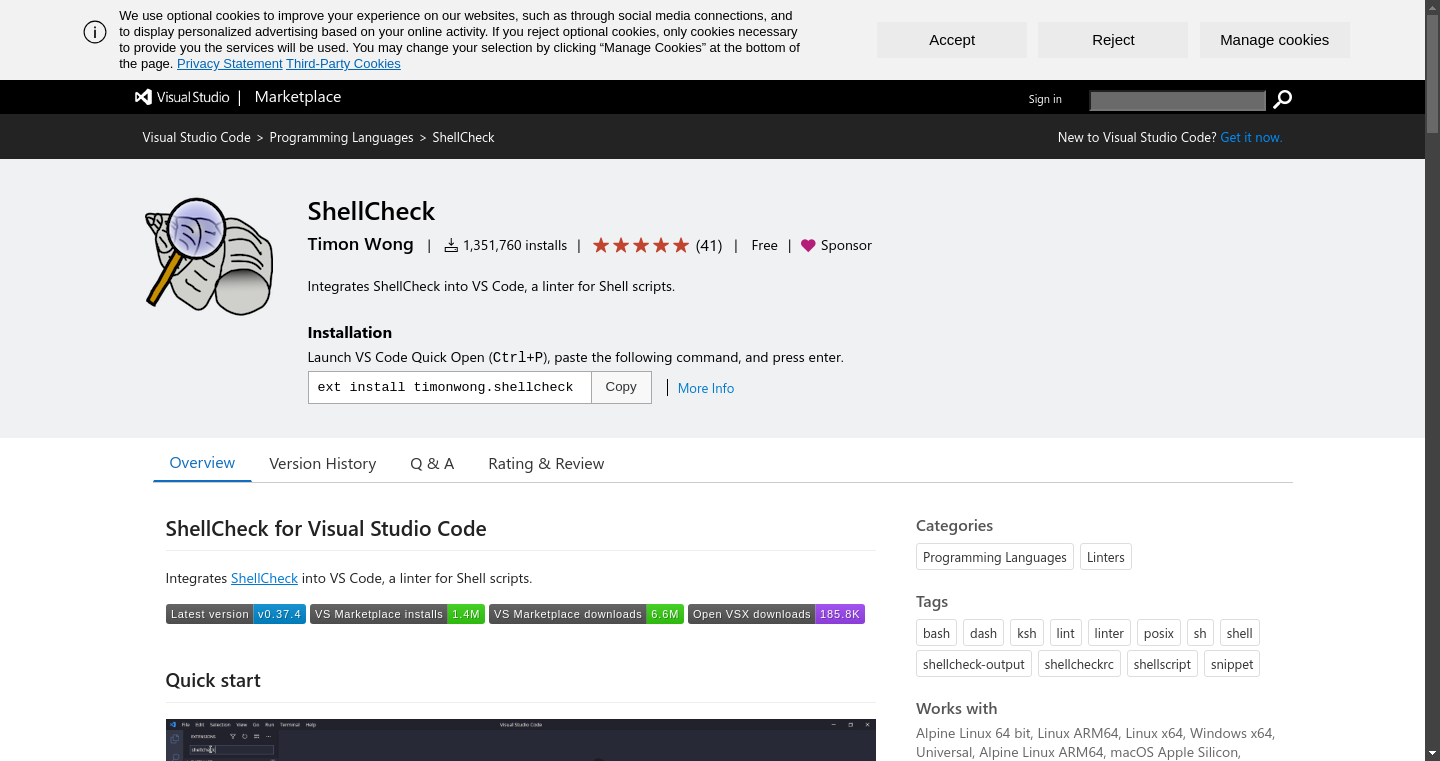Click the ShellCheck breadcrumb

pyautogui.click(x=463, y=137)
